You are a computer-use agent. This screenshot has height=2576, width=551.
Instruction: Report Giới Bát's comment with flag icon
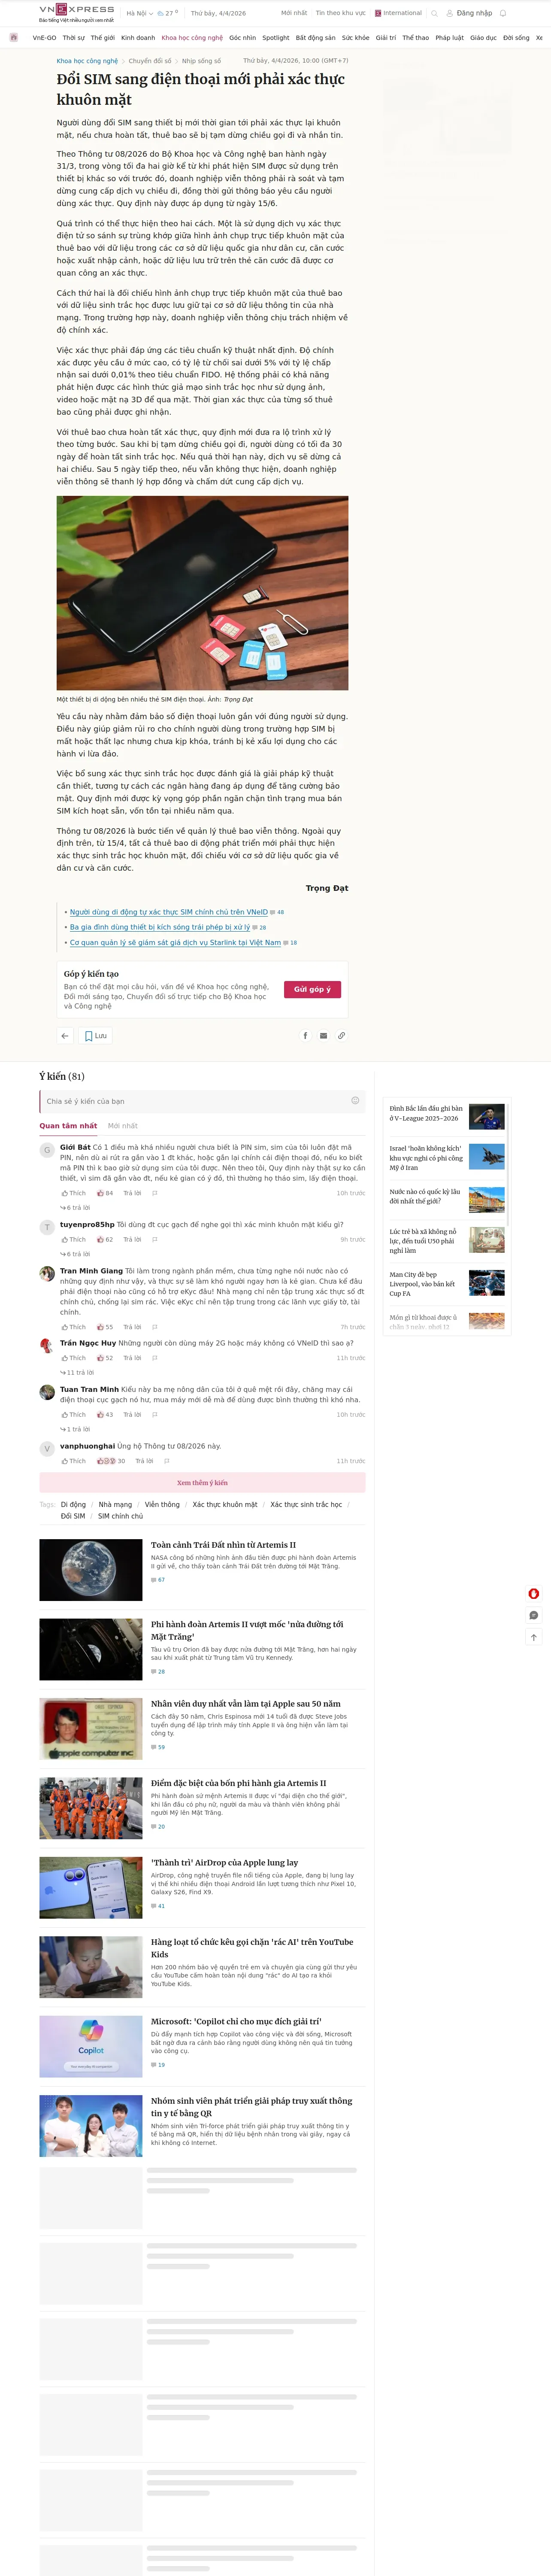(154, 1193)
